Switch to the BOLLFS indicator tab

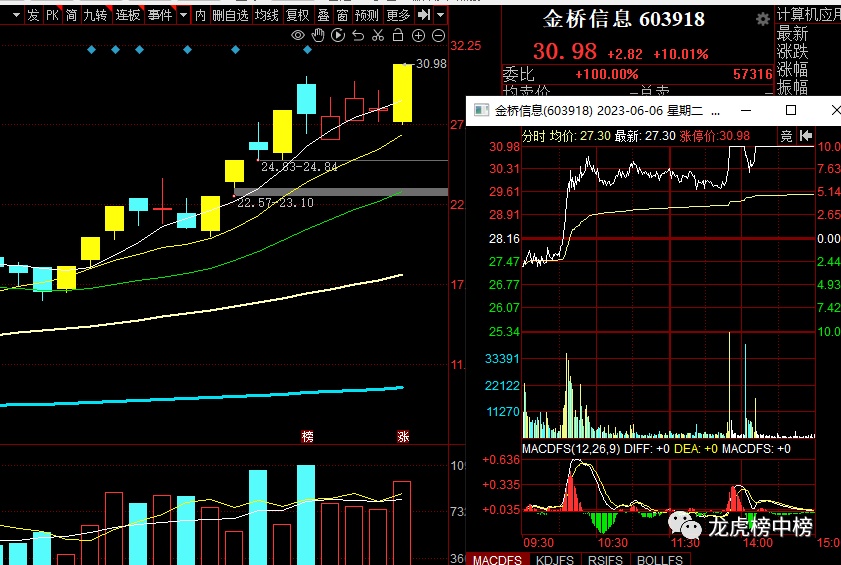[x=659, y=559]
